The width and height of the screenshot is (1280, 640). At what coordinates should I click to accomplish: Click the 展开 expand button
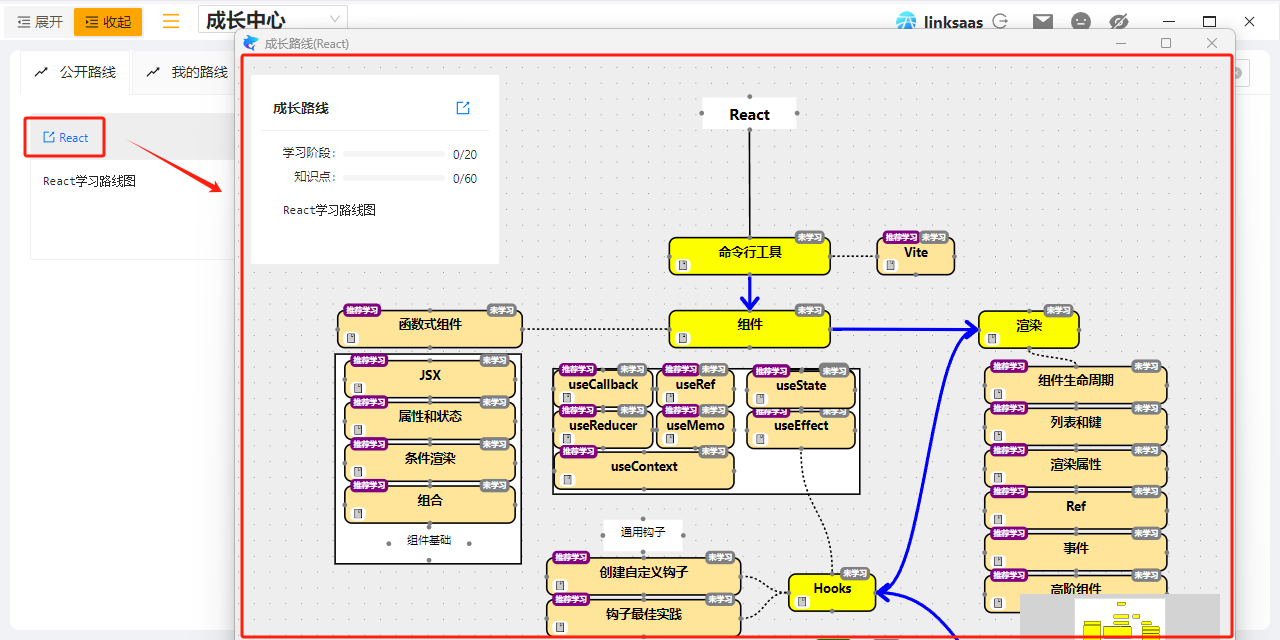pyautogui.click(x=39, y=22)
